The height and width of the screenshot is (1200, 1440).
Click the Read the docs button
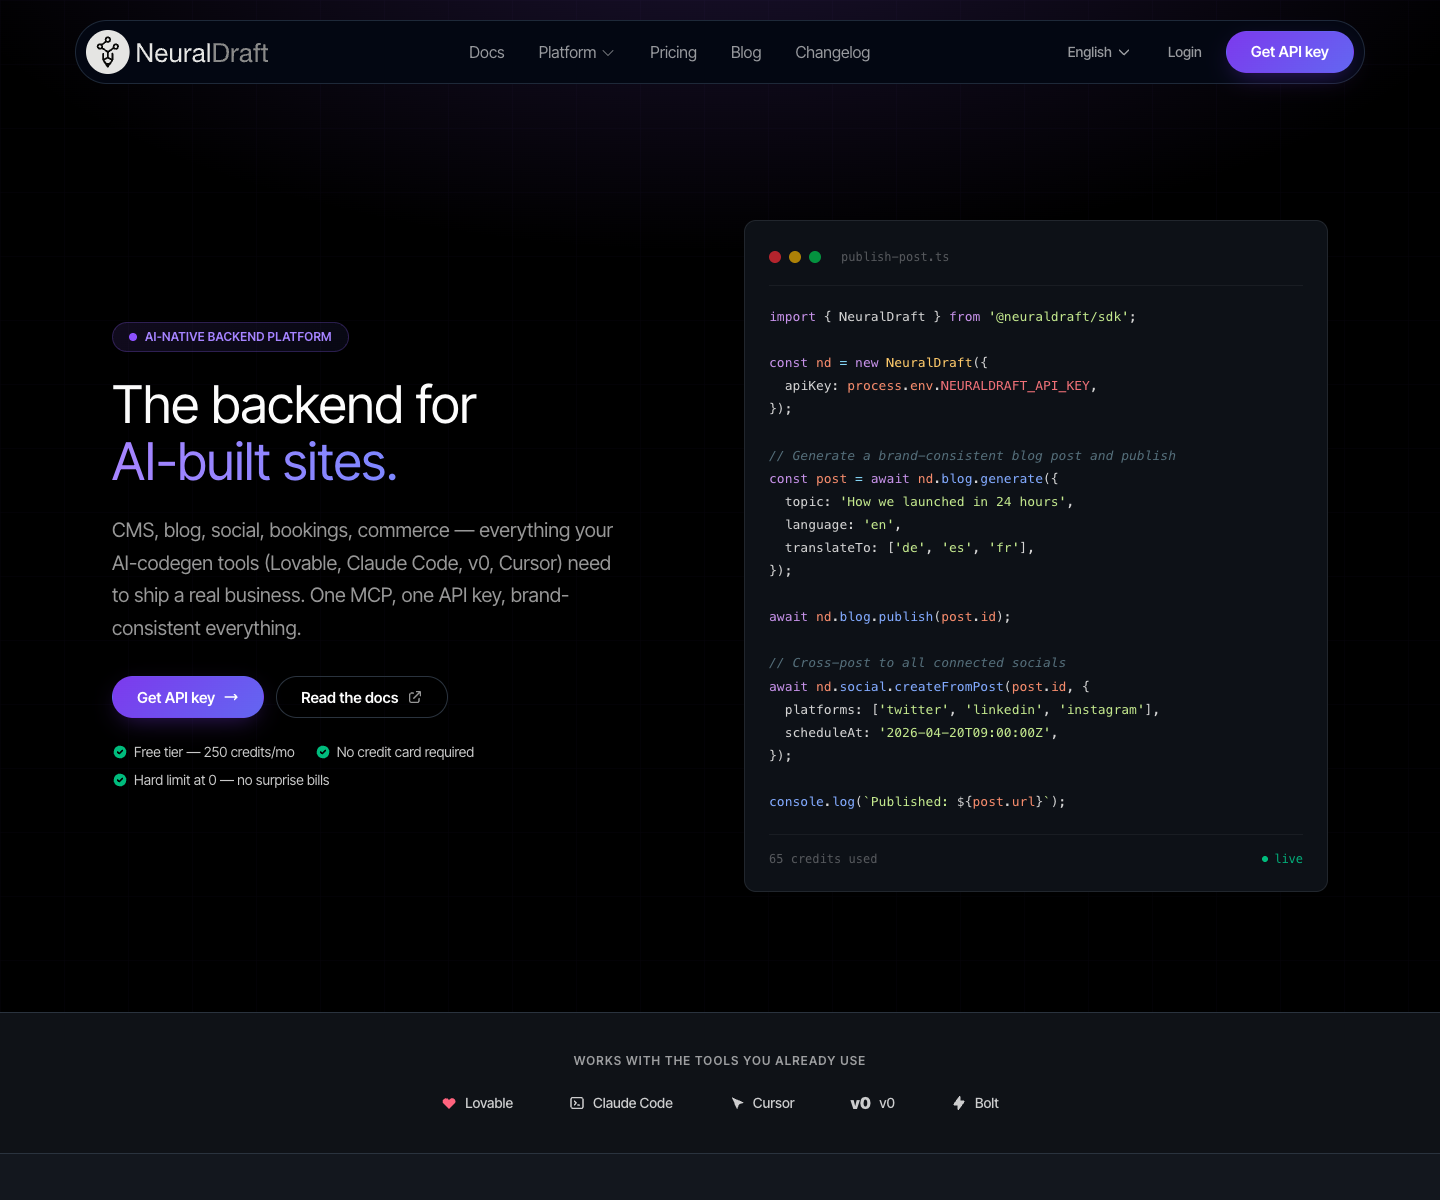click(x=361, y=697)
